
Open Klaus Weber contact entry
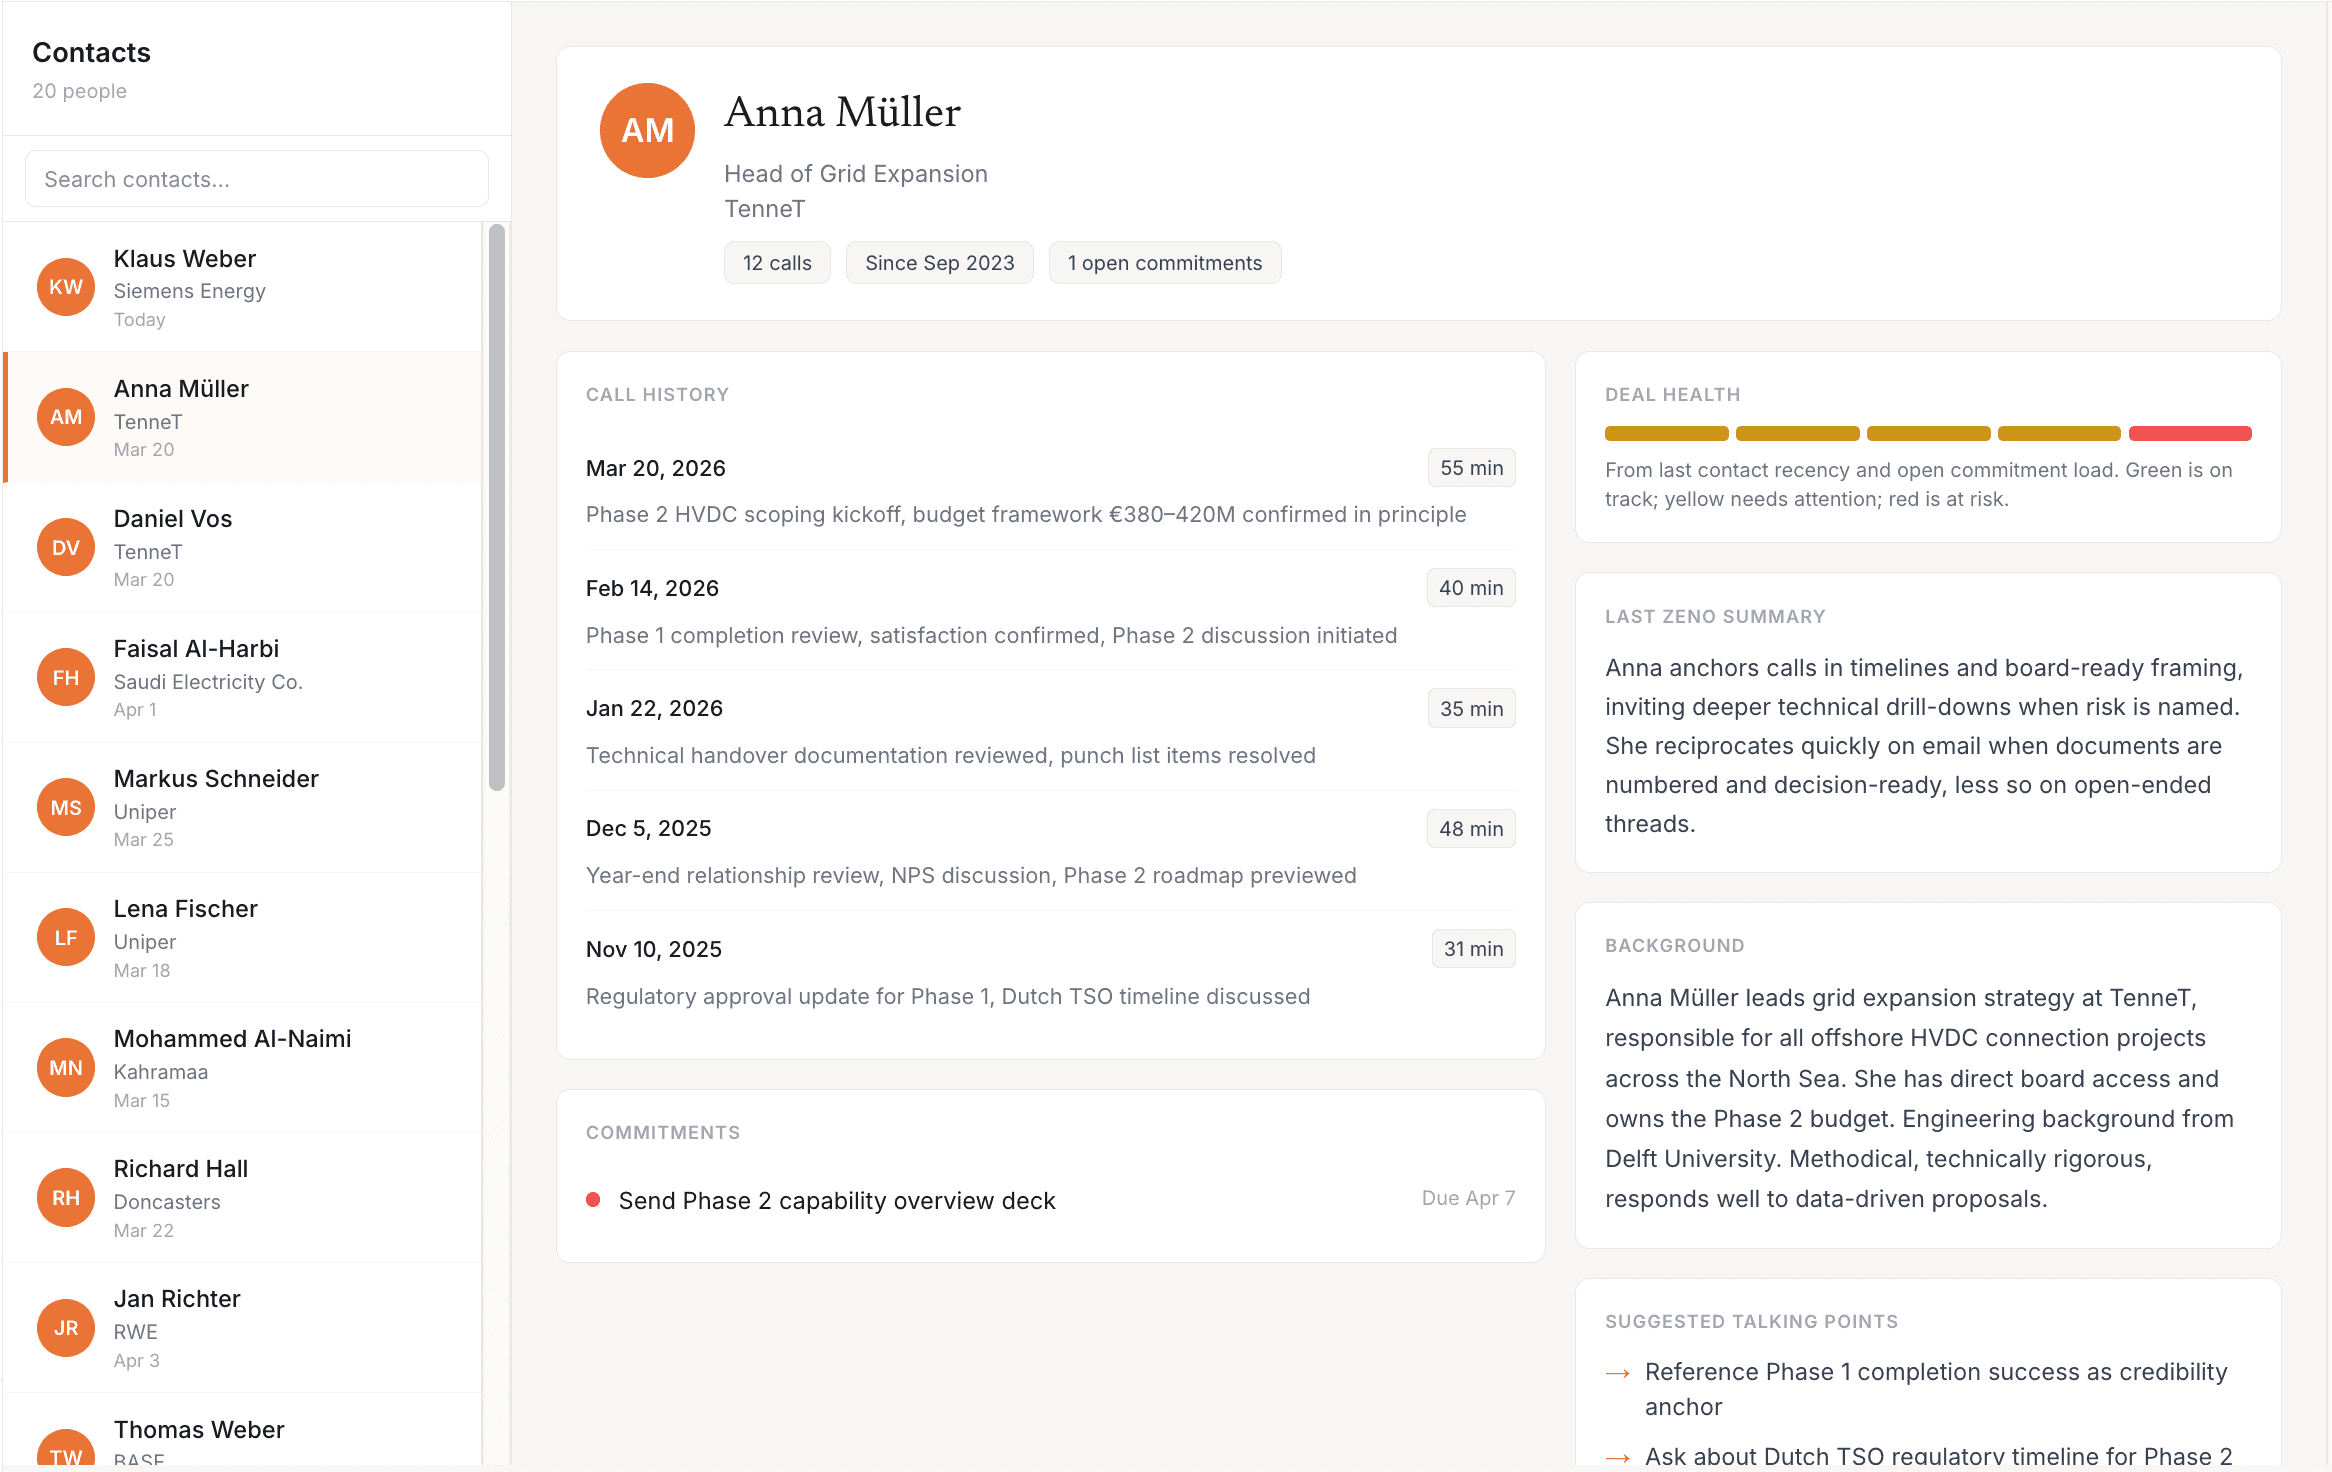pyautogui.click(x=243, y=288)
